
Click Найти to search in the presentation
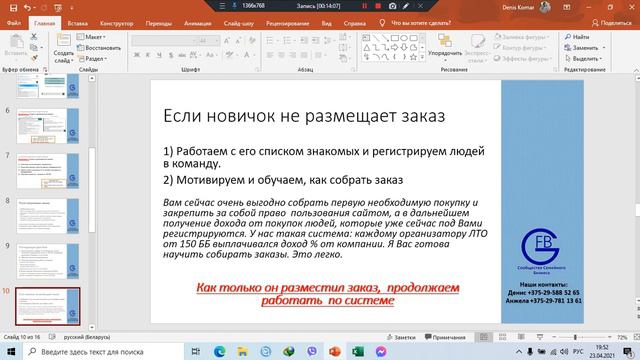pos(577,37)
